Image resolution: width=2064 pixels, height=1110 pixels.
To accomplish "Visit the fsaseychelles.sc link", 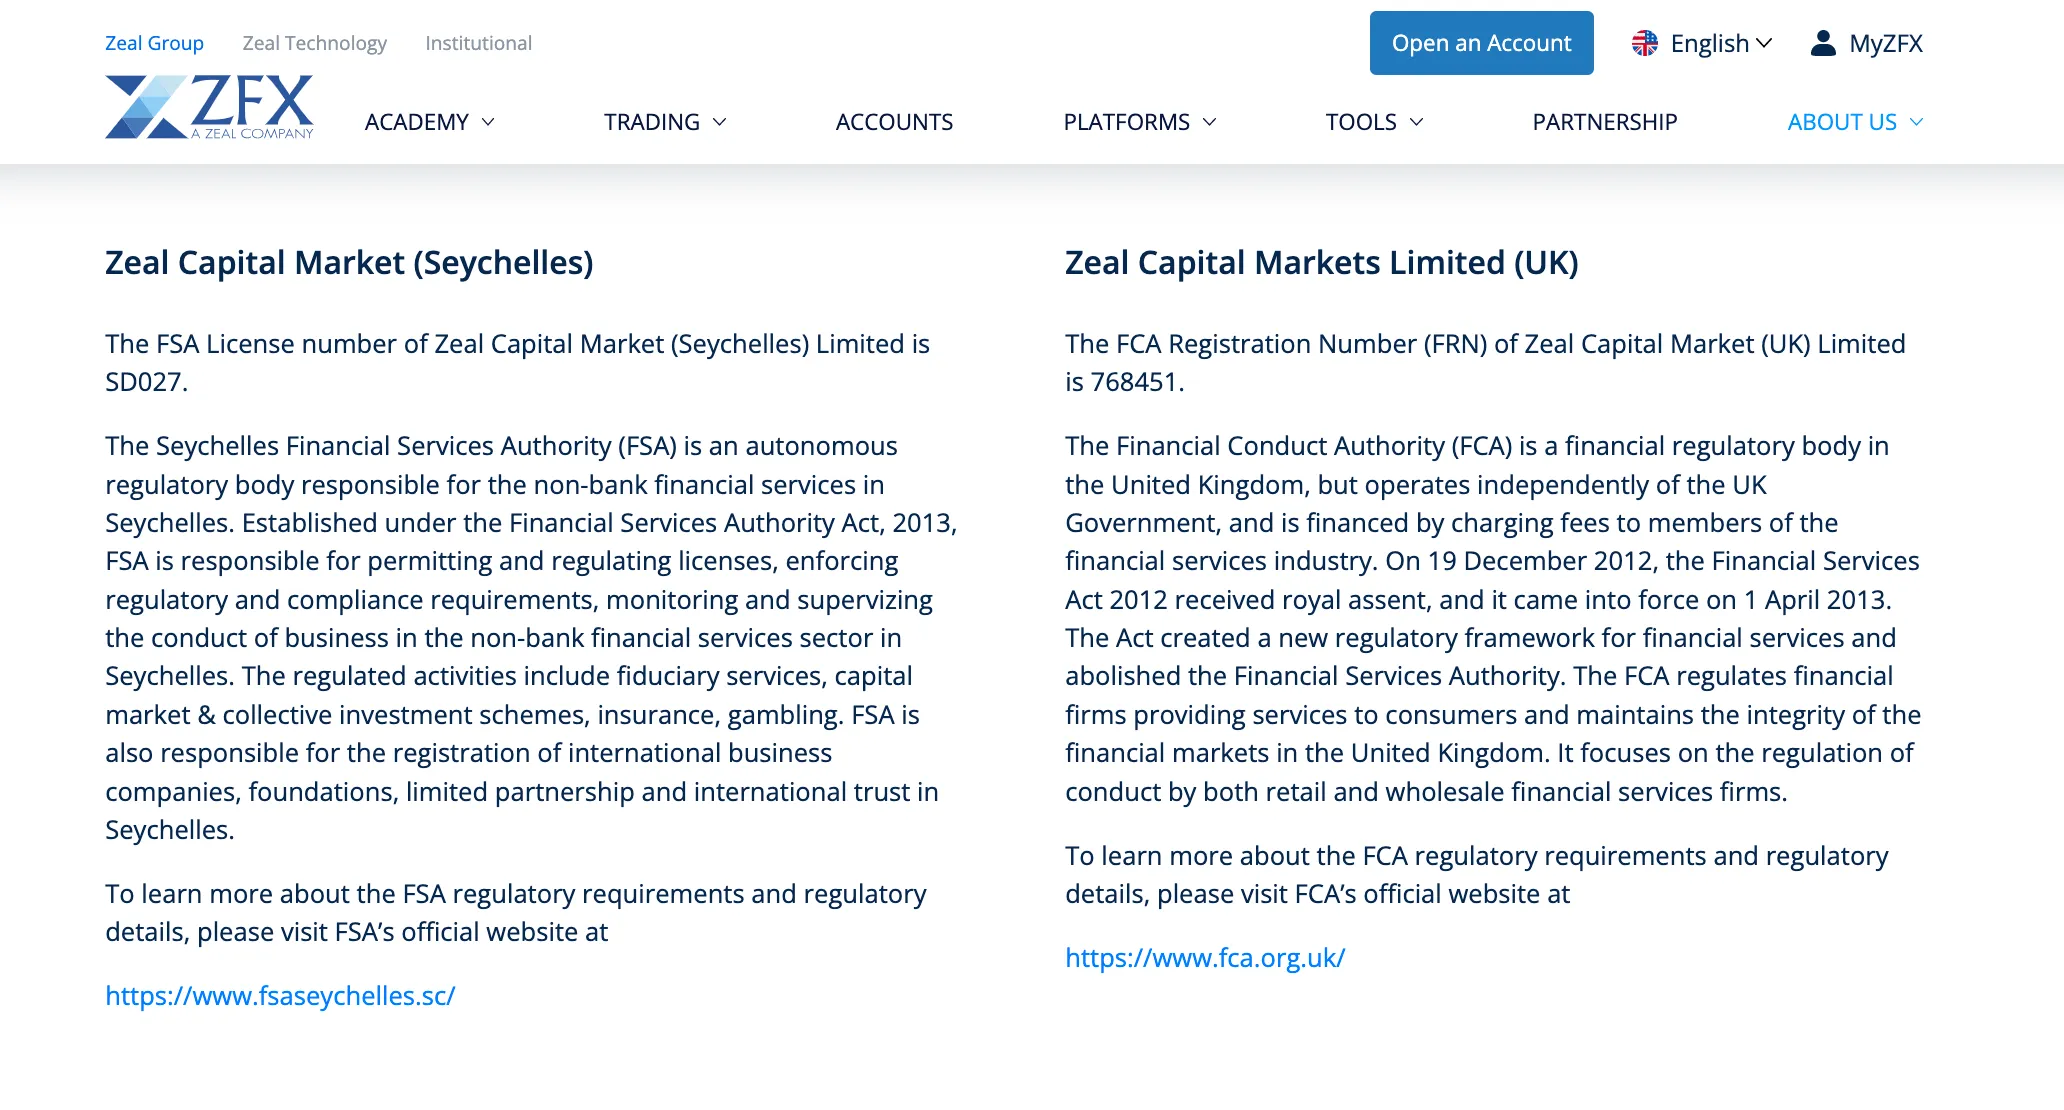I will (x=280, y=996).
